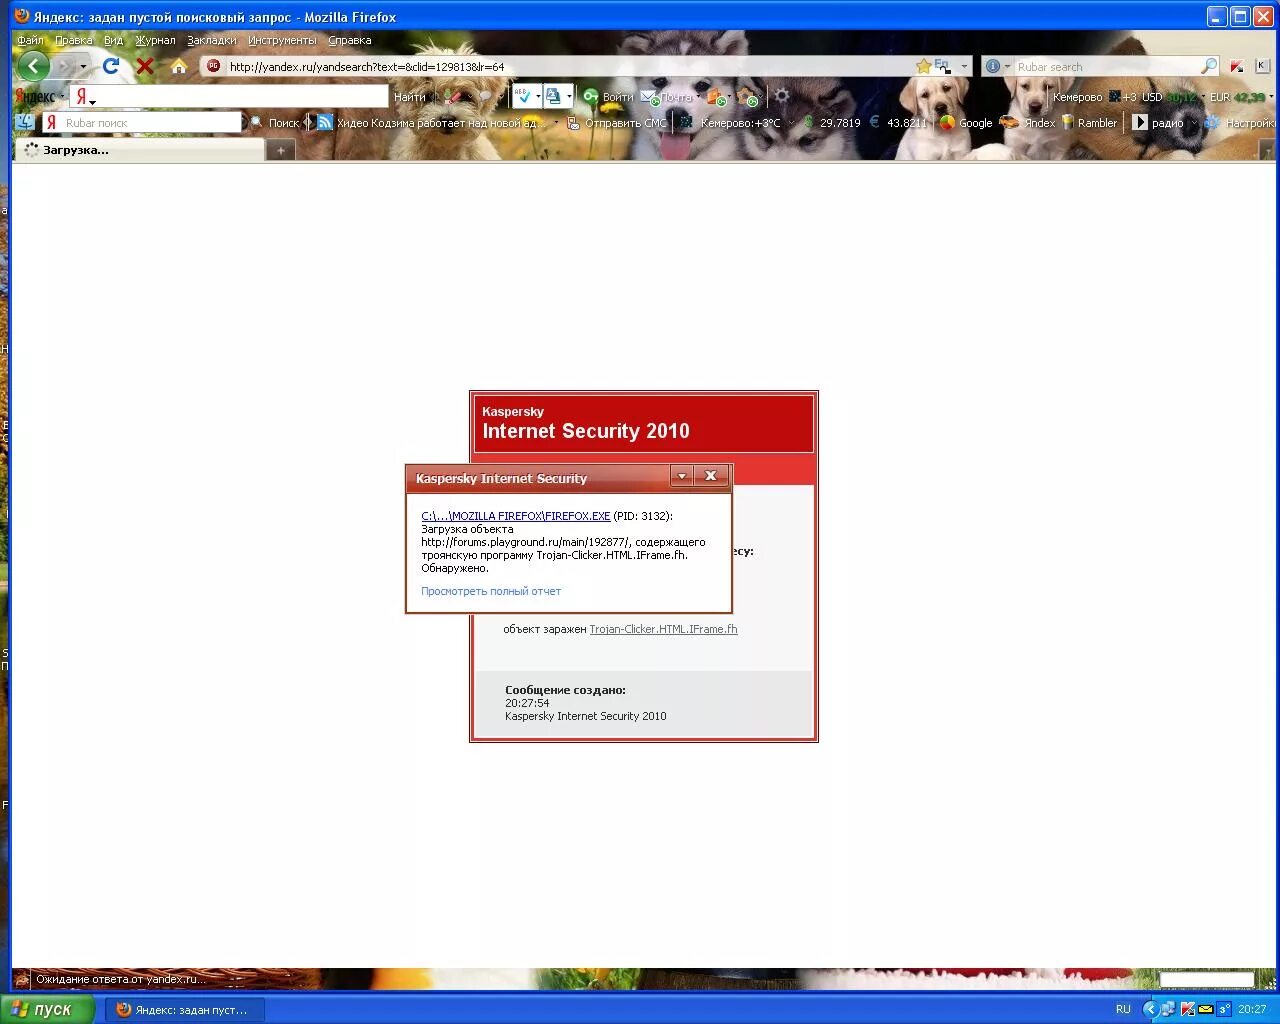Click the Firefox taskbar button Яндекс: задан пуст…
This screenshot has height=1024, width=1280.
[x=185, y=1009]
